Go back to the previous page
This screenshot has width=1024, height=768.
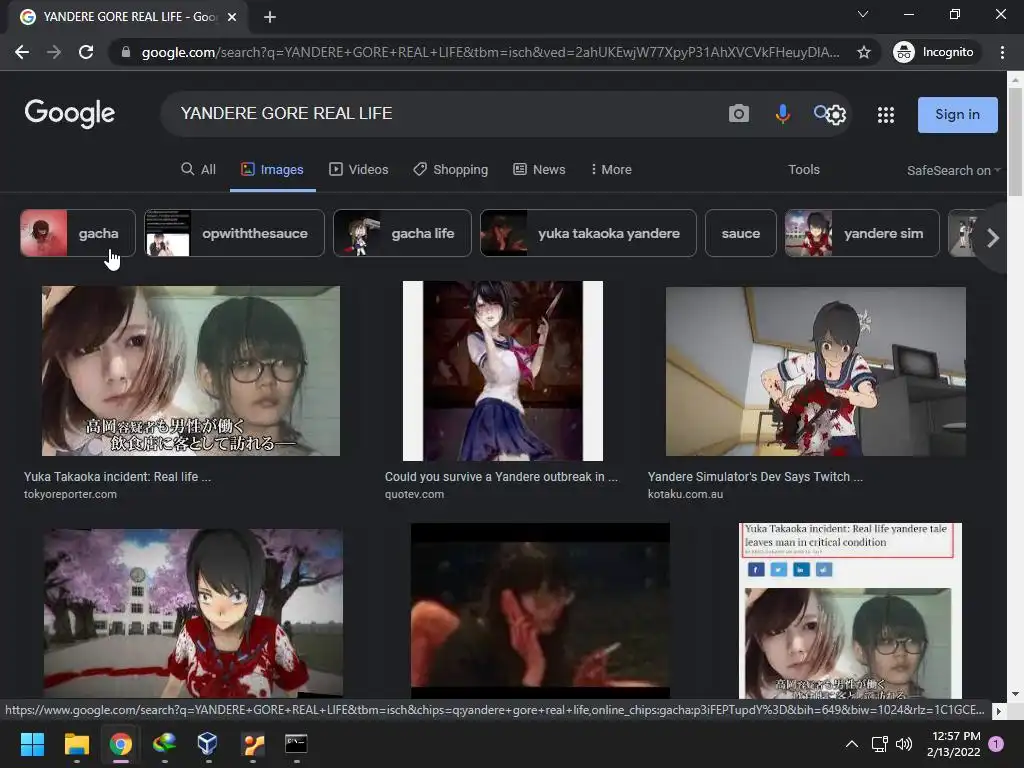pos(22,52)
